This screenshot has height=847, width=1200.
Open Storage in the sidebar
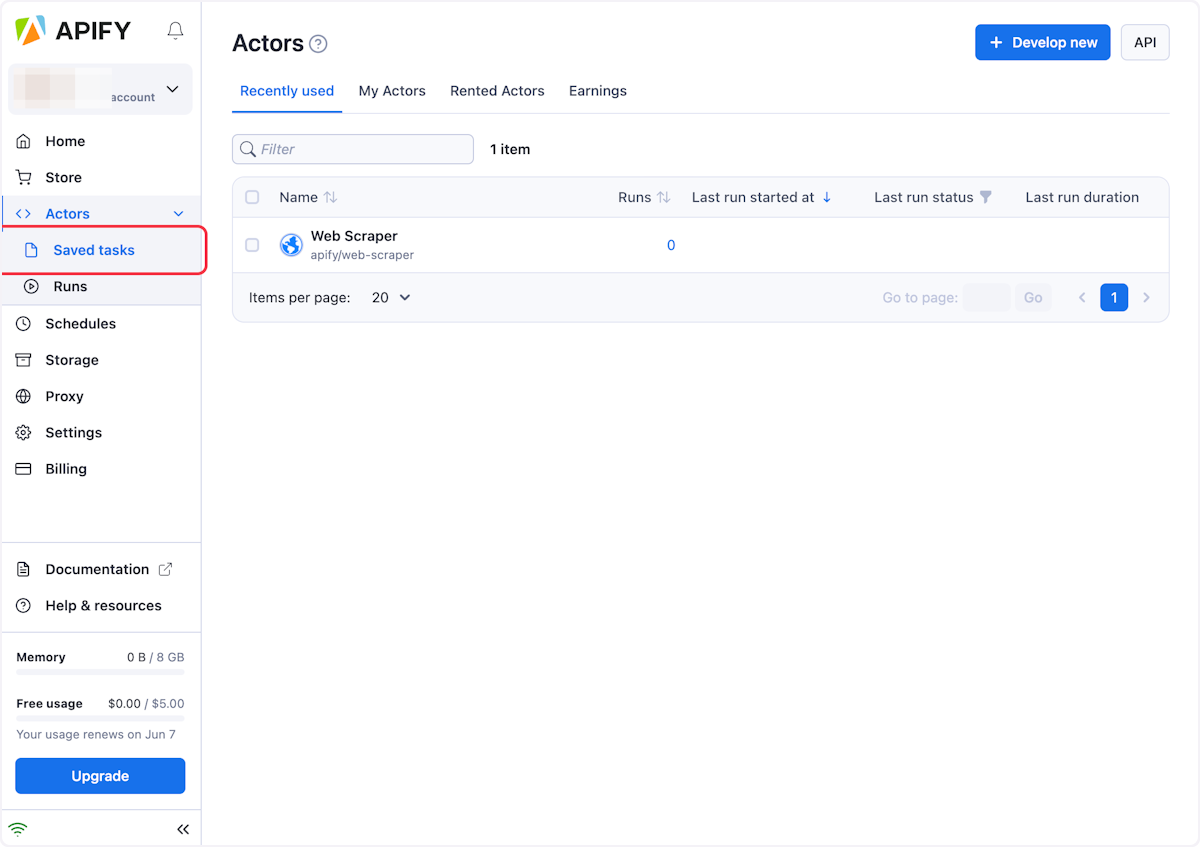(x=101, y=360)
